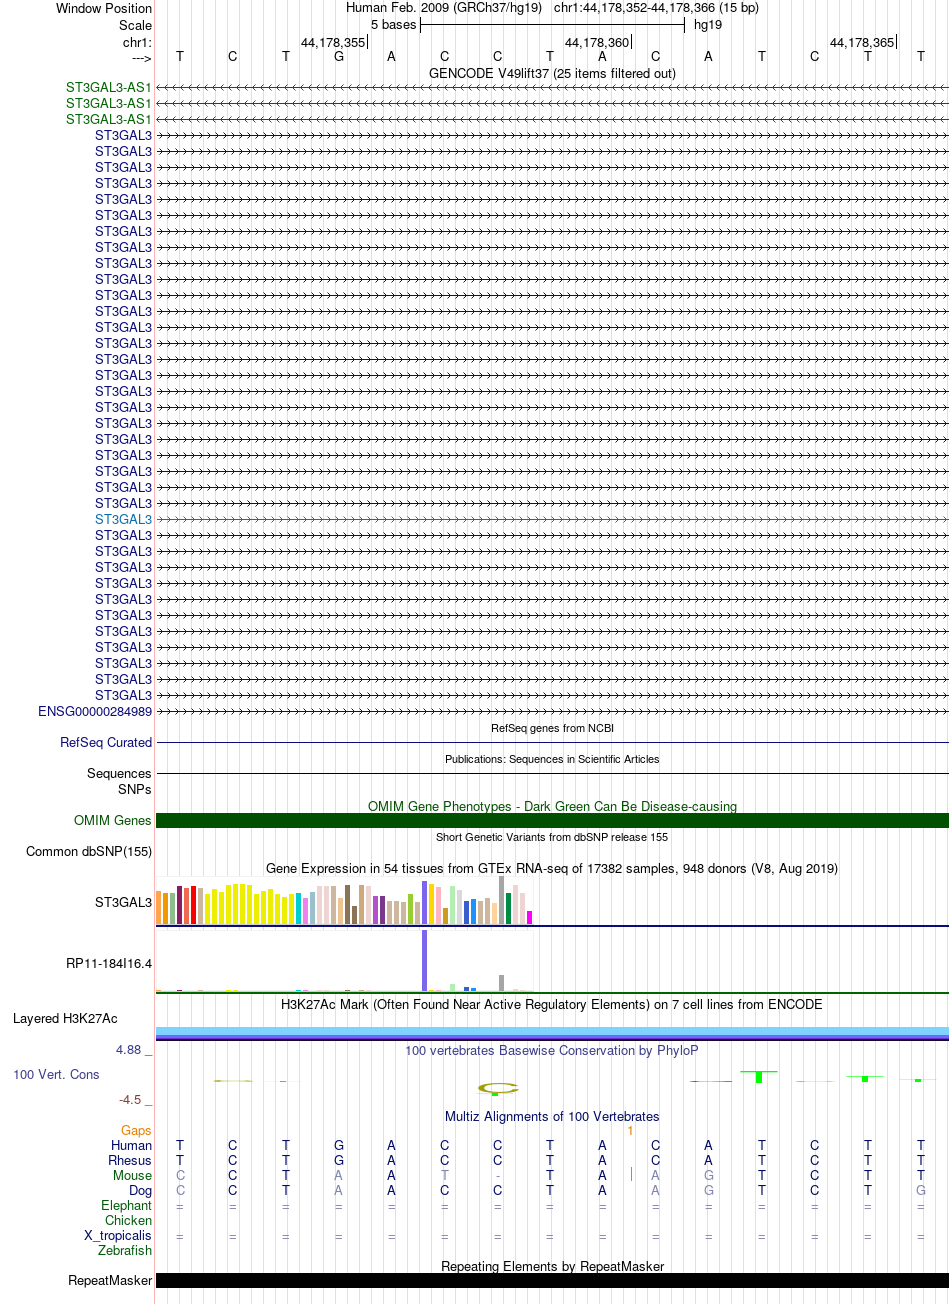This screenshot has height=1304, width=950.
Task: Click the 44,178,360 ruler coordinate
Action: tap(597, 42)
